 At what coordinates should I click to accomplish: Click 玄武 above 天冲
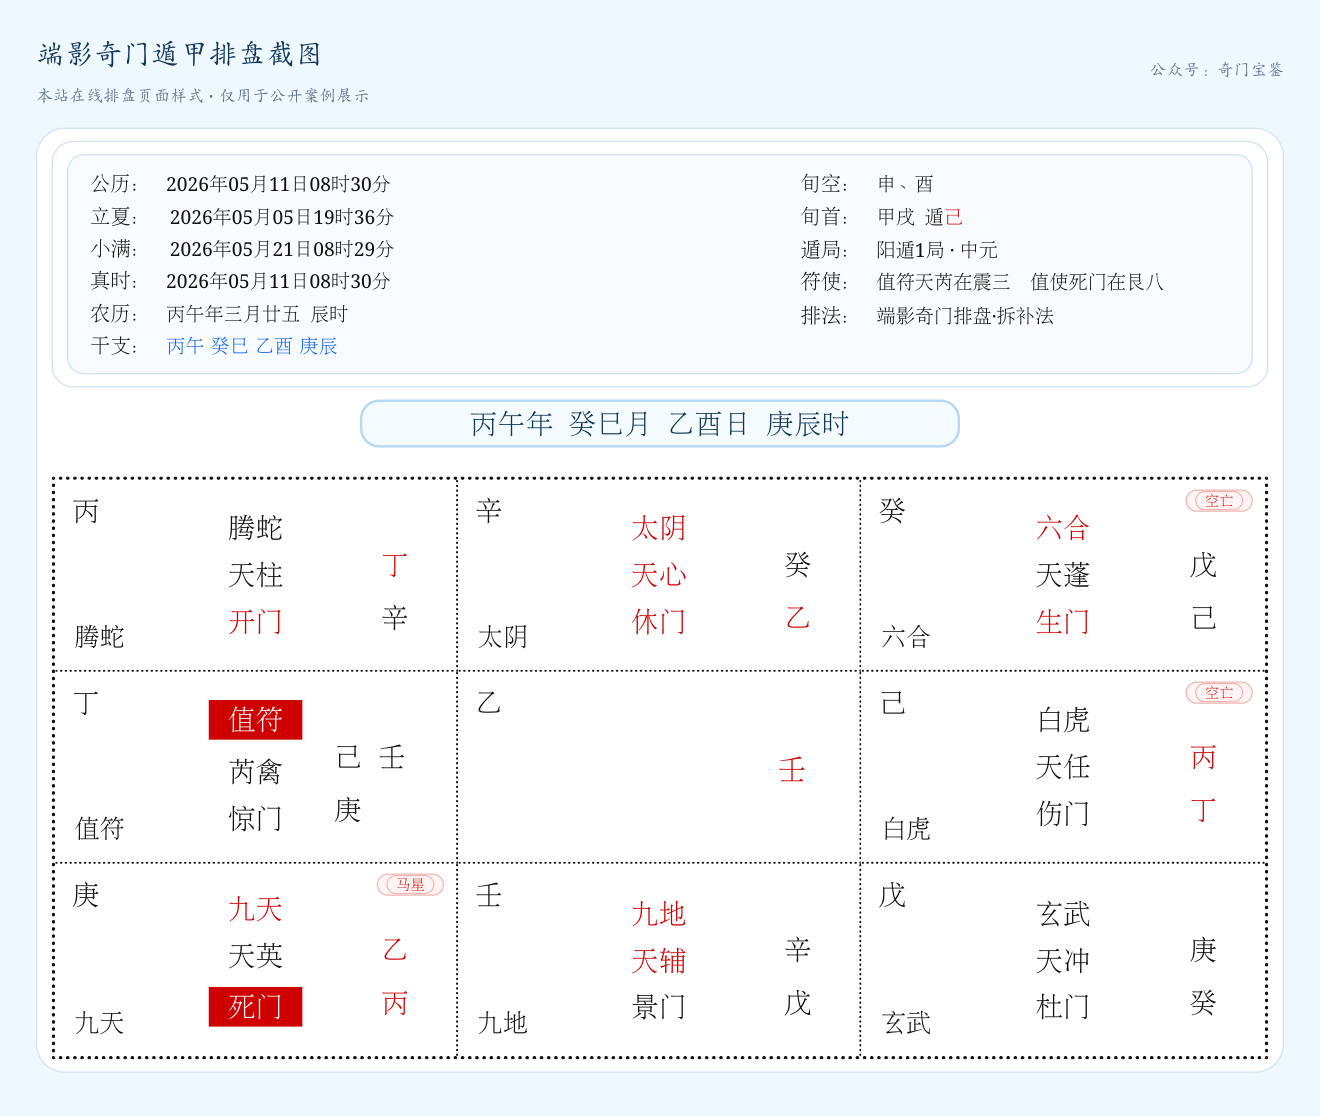click(x=1063, y=914)
